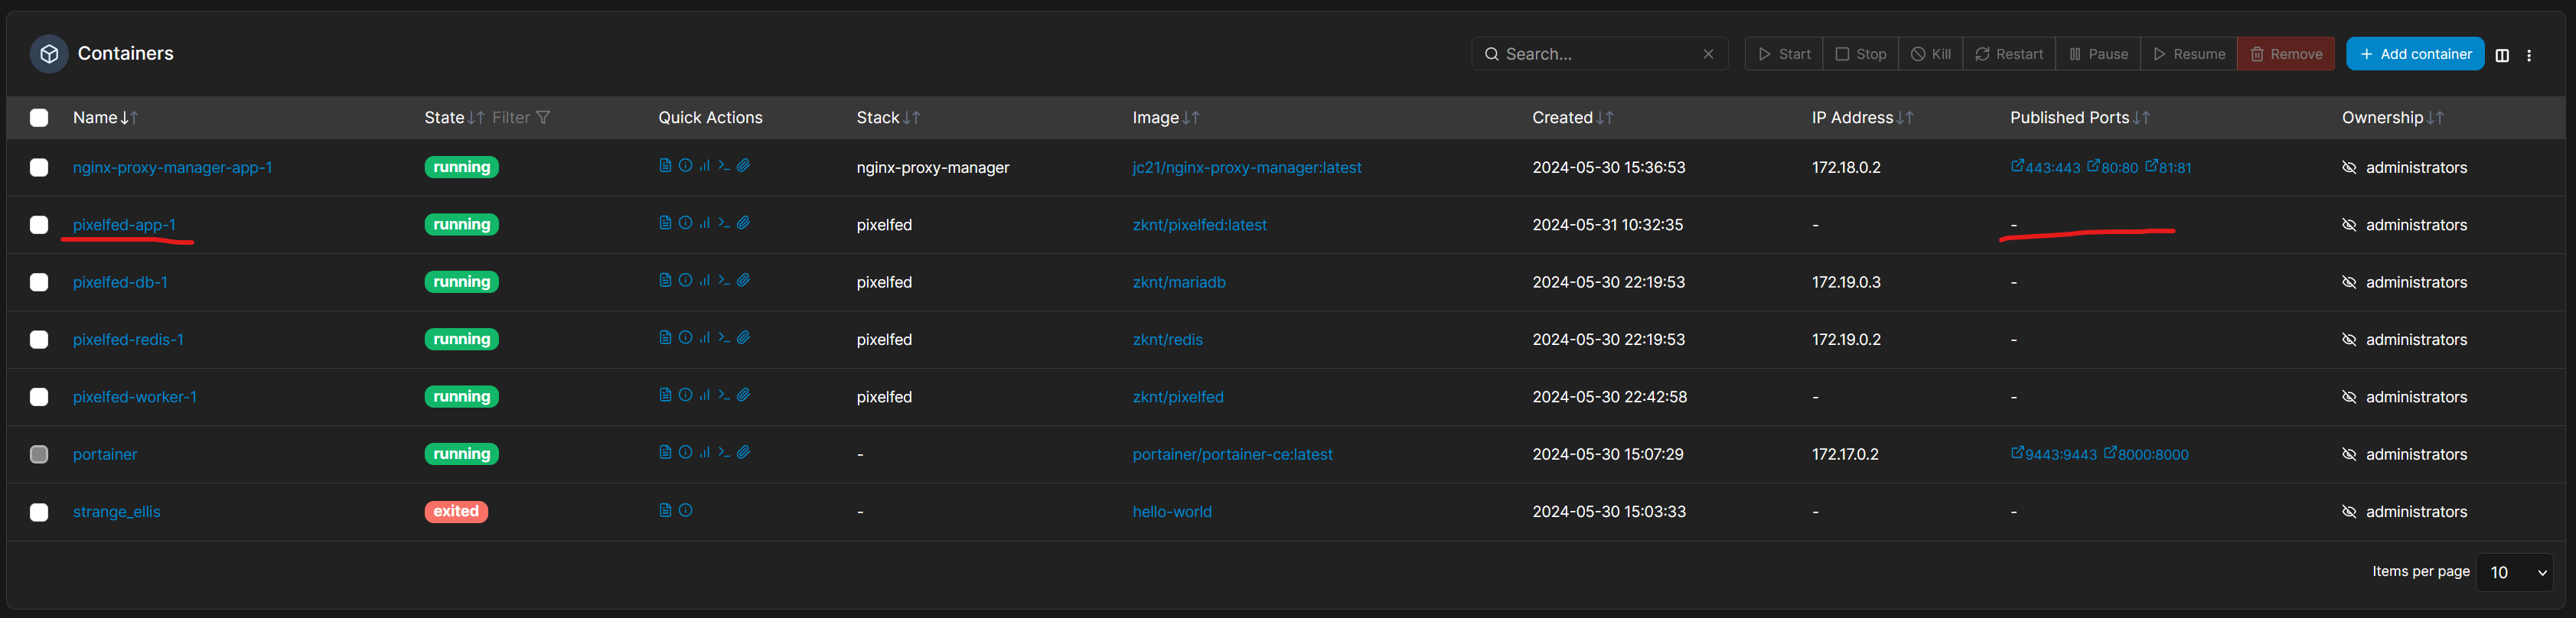Attach to pixelfed-redis-1 container
2576x618 pixels.
click(744, 338)
